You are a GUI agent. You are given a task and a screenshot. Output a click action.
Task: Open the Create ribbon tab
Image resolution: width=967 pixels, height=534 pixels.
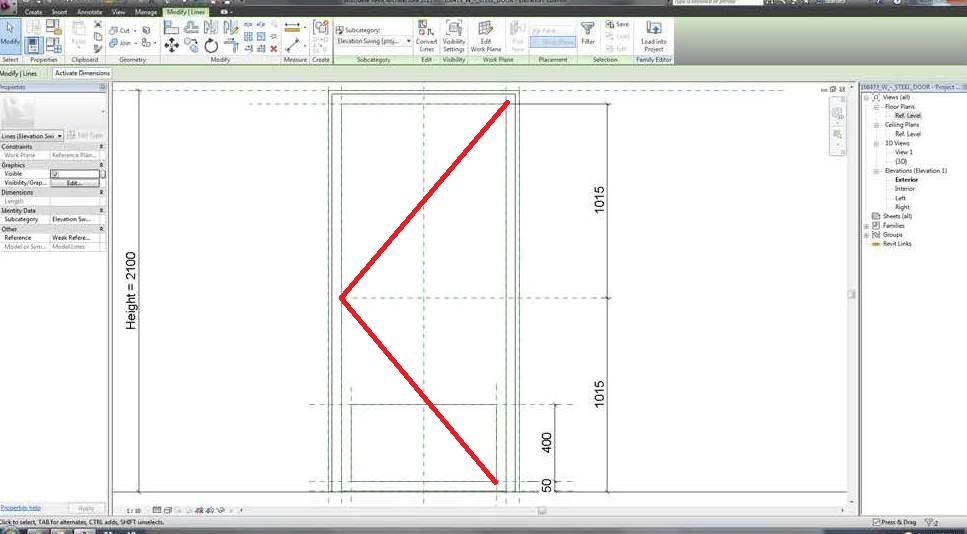33,12
